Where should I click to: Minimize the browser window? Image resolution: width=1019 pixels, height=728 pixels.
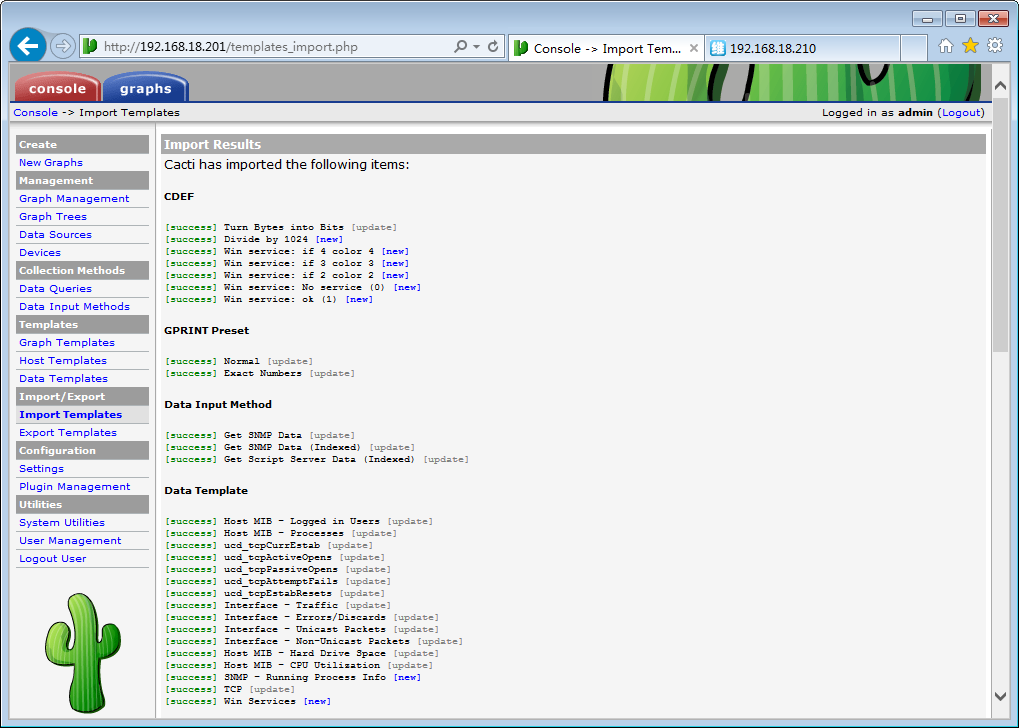click(x=927, y=19)
